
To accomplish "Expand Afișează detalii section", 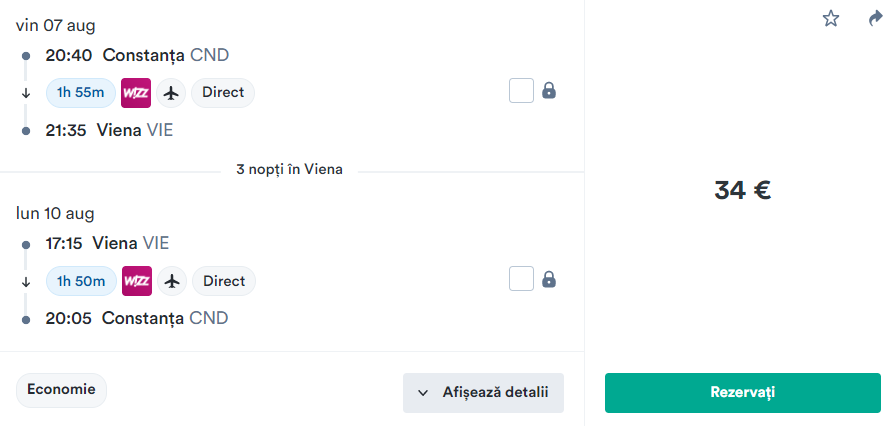I will pyautogui.click(x=483, y=393).
